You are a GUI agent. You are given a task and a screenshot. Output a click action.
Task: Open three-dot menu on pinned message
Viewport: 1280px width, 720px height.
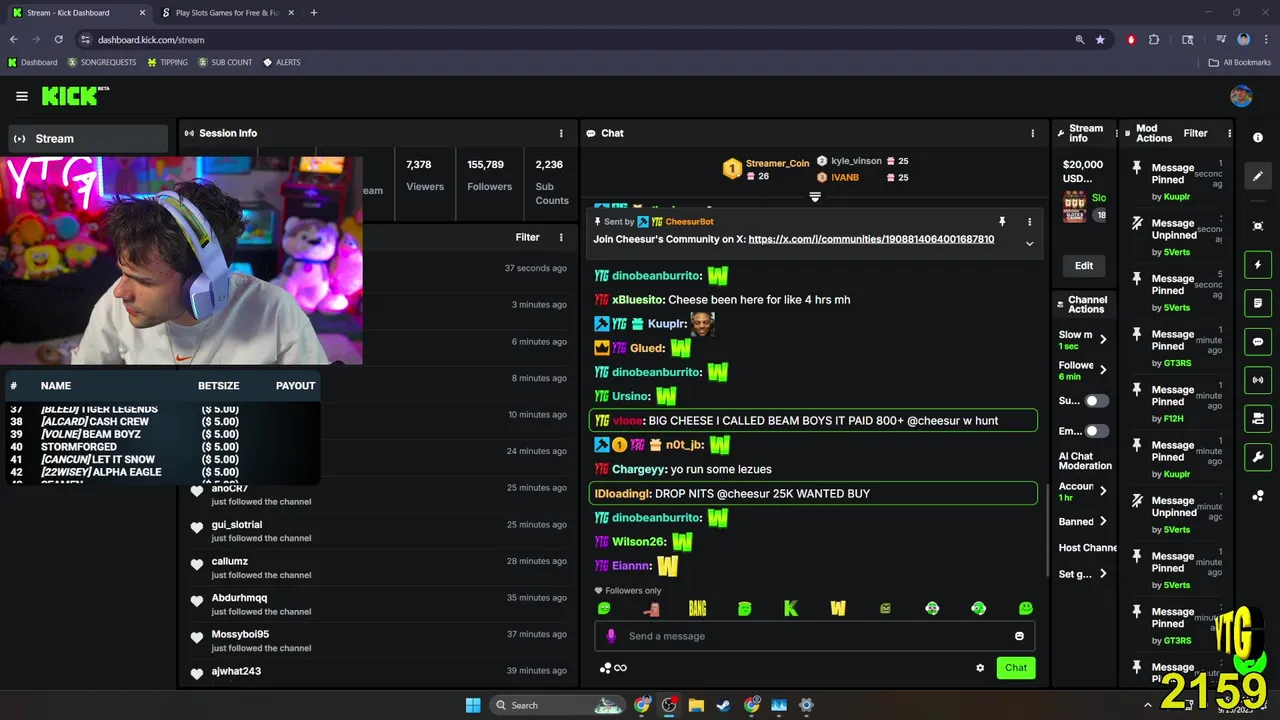[1029, 222]
